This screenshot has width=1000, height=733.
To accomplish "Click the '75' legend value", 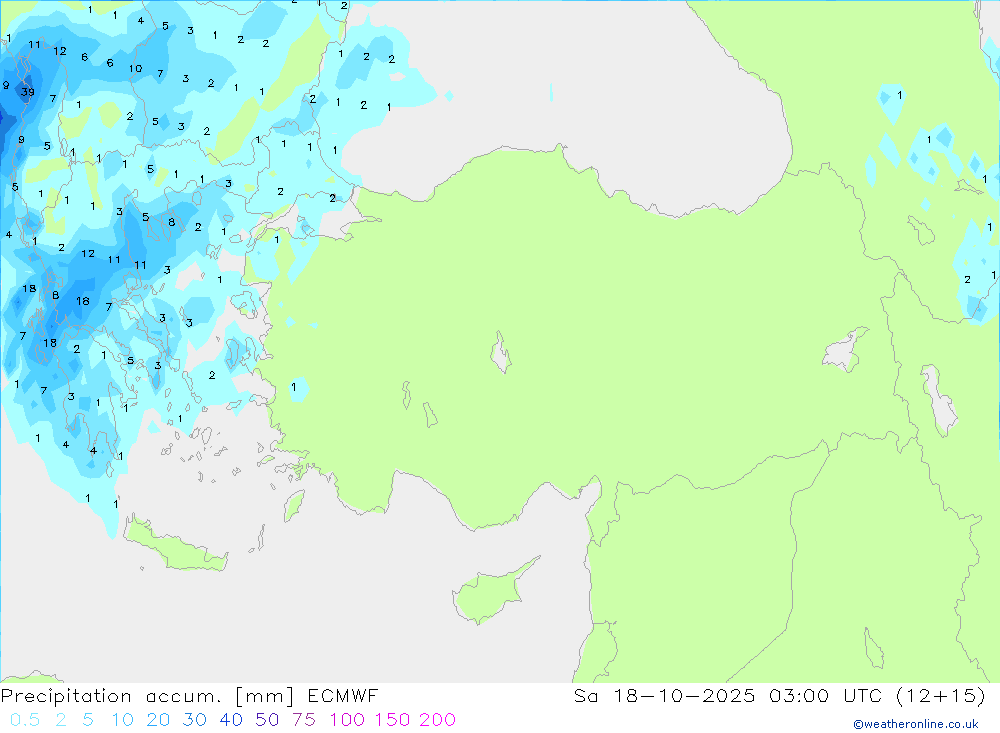I will pyautogui.click(x=304, y=720).
